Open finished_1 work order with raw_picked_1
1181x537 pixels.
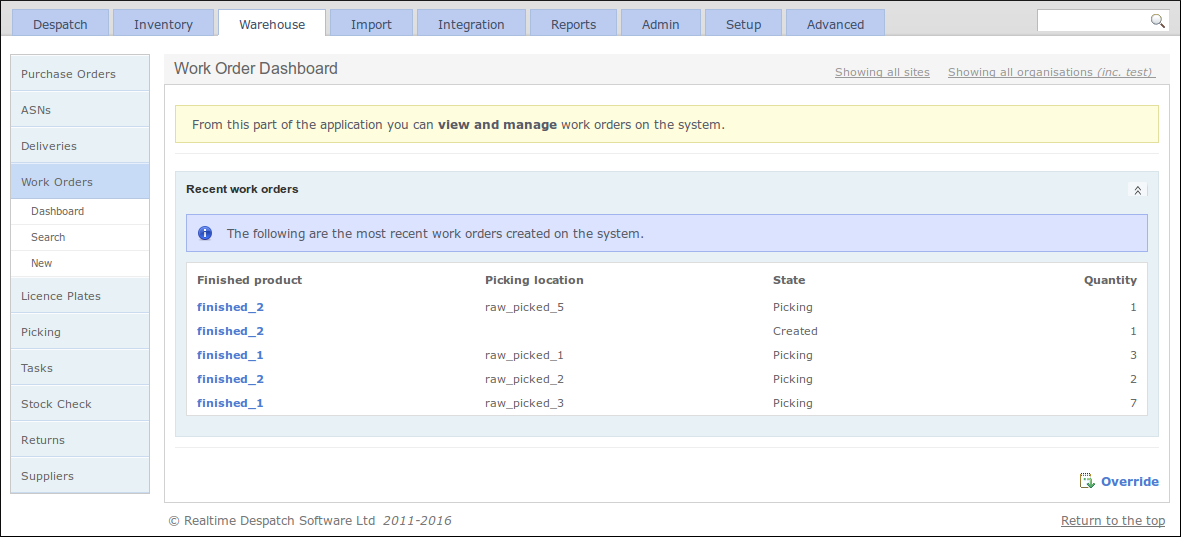[x=230, y=355]
